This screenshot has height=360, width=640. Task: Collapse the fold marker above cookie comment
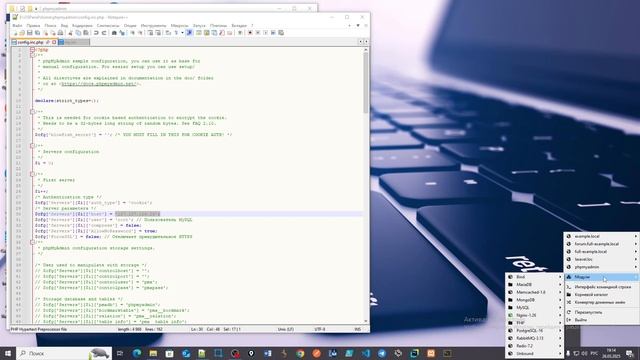32,112
